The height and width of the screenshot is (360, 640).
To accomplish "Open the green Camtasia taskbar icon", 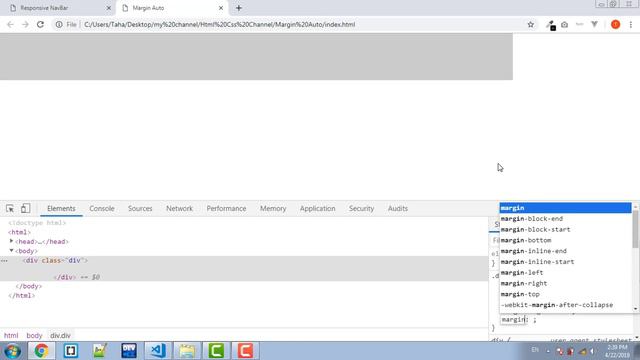I will [216, 351].
